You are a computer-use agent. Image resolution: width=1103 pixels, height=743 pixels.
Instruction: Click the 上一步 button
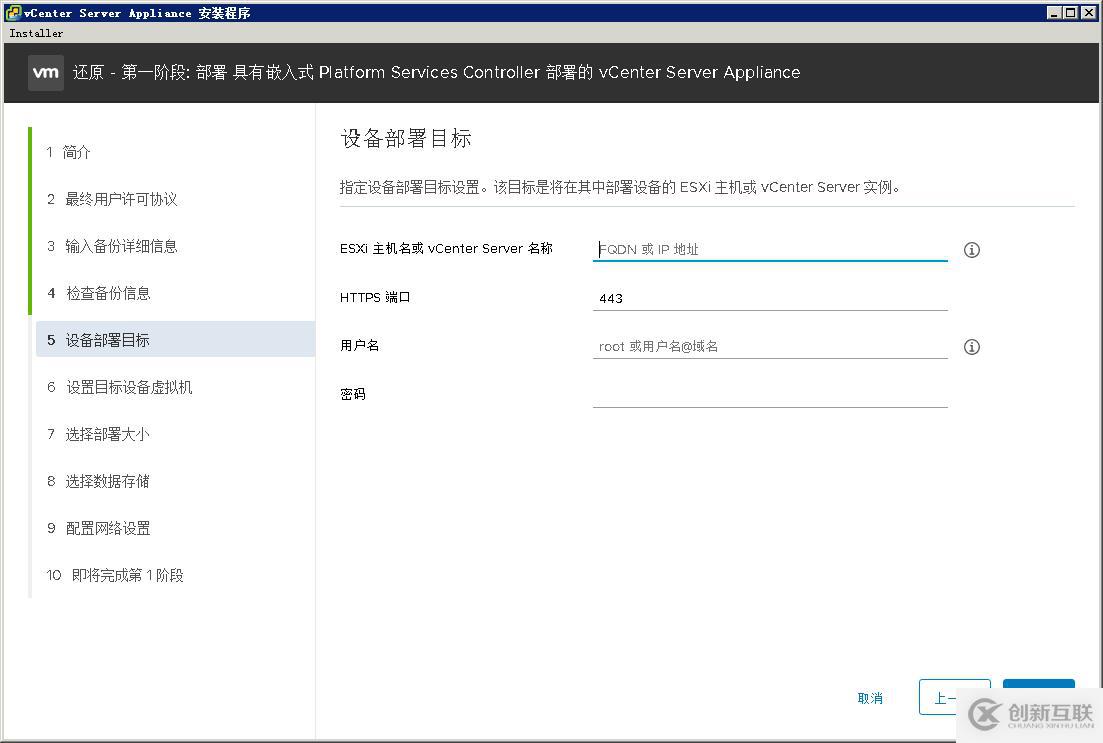point(954,698)
